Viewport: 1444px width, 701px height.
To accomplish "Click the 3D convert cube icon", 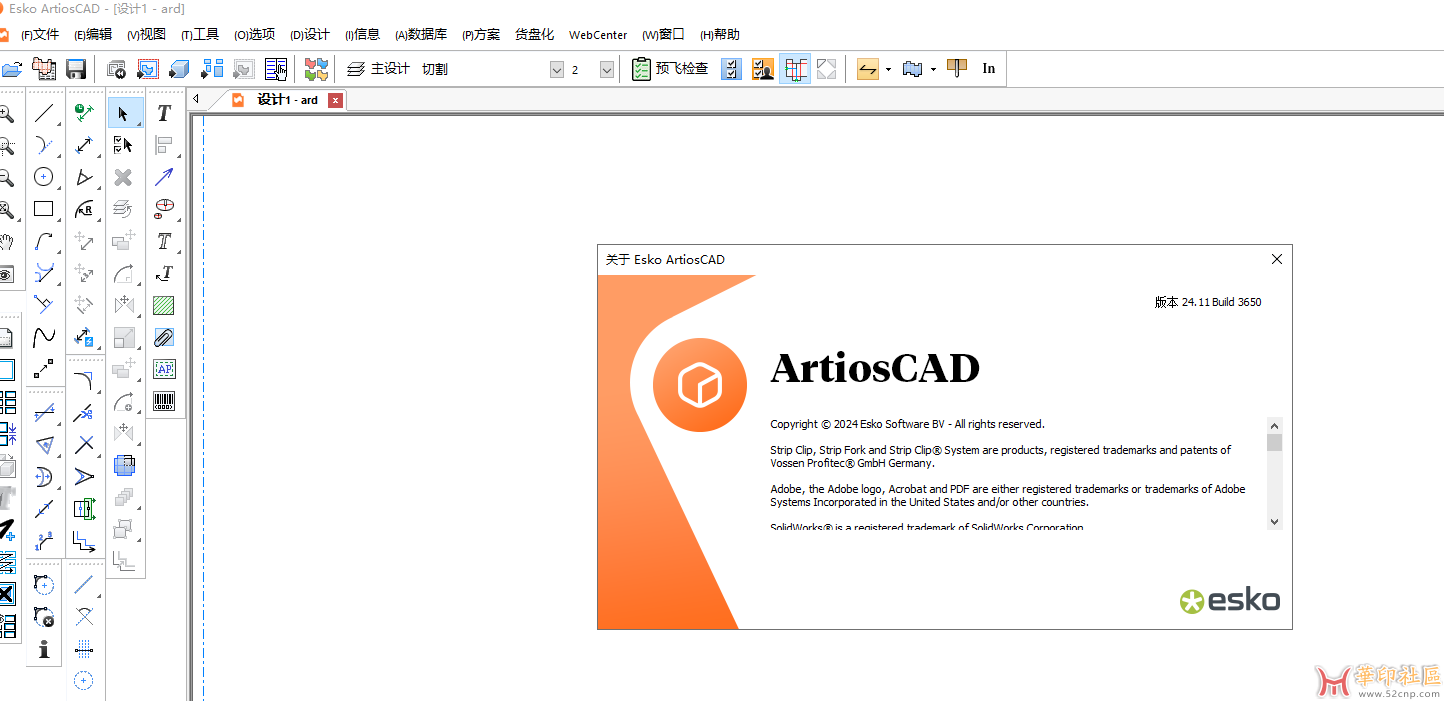I will [179, 69].
